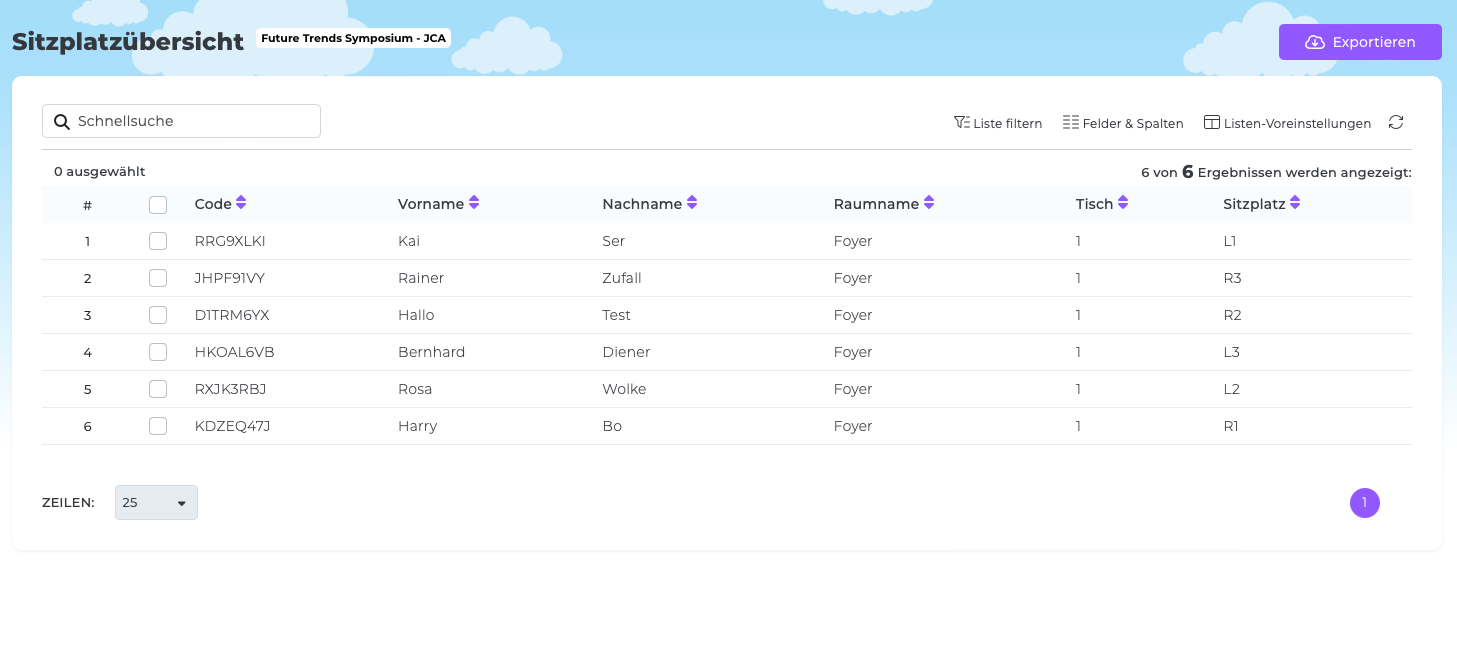1457x654 pixels.
Task: Sort by Code column arrows
Action: [241, 203]
